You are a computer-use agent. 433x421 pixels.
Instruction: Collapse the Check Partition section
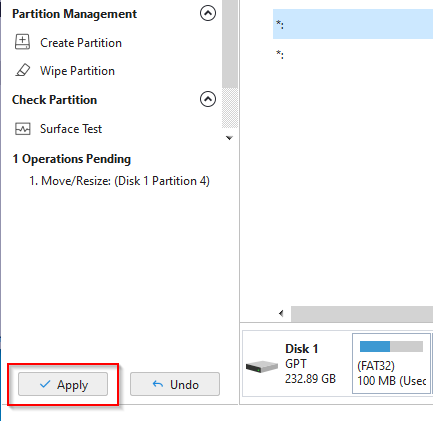(x=208, y=99)
